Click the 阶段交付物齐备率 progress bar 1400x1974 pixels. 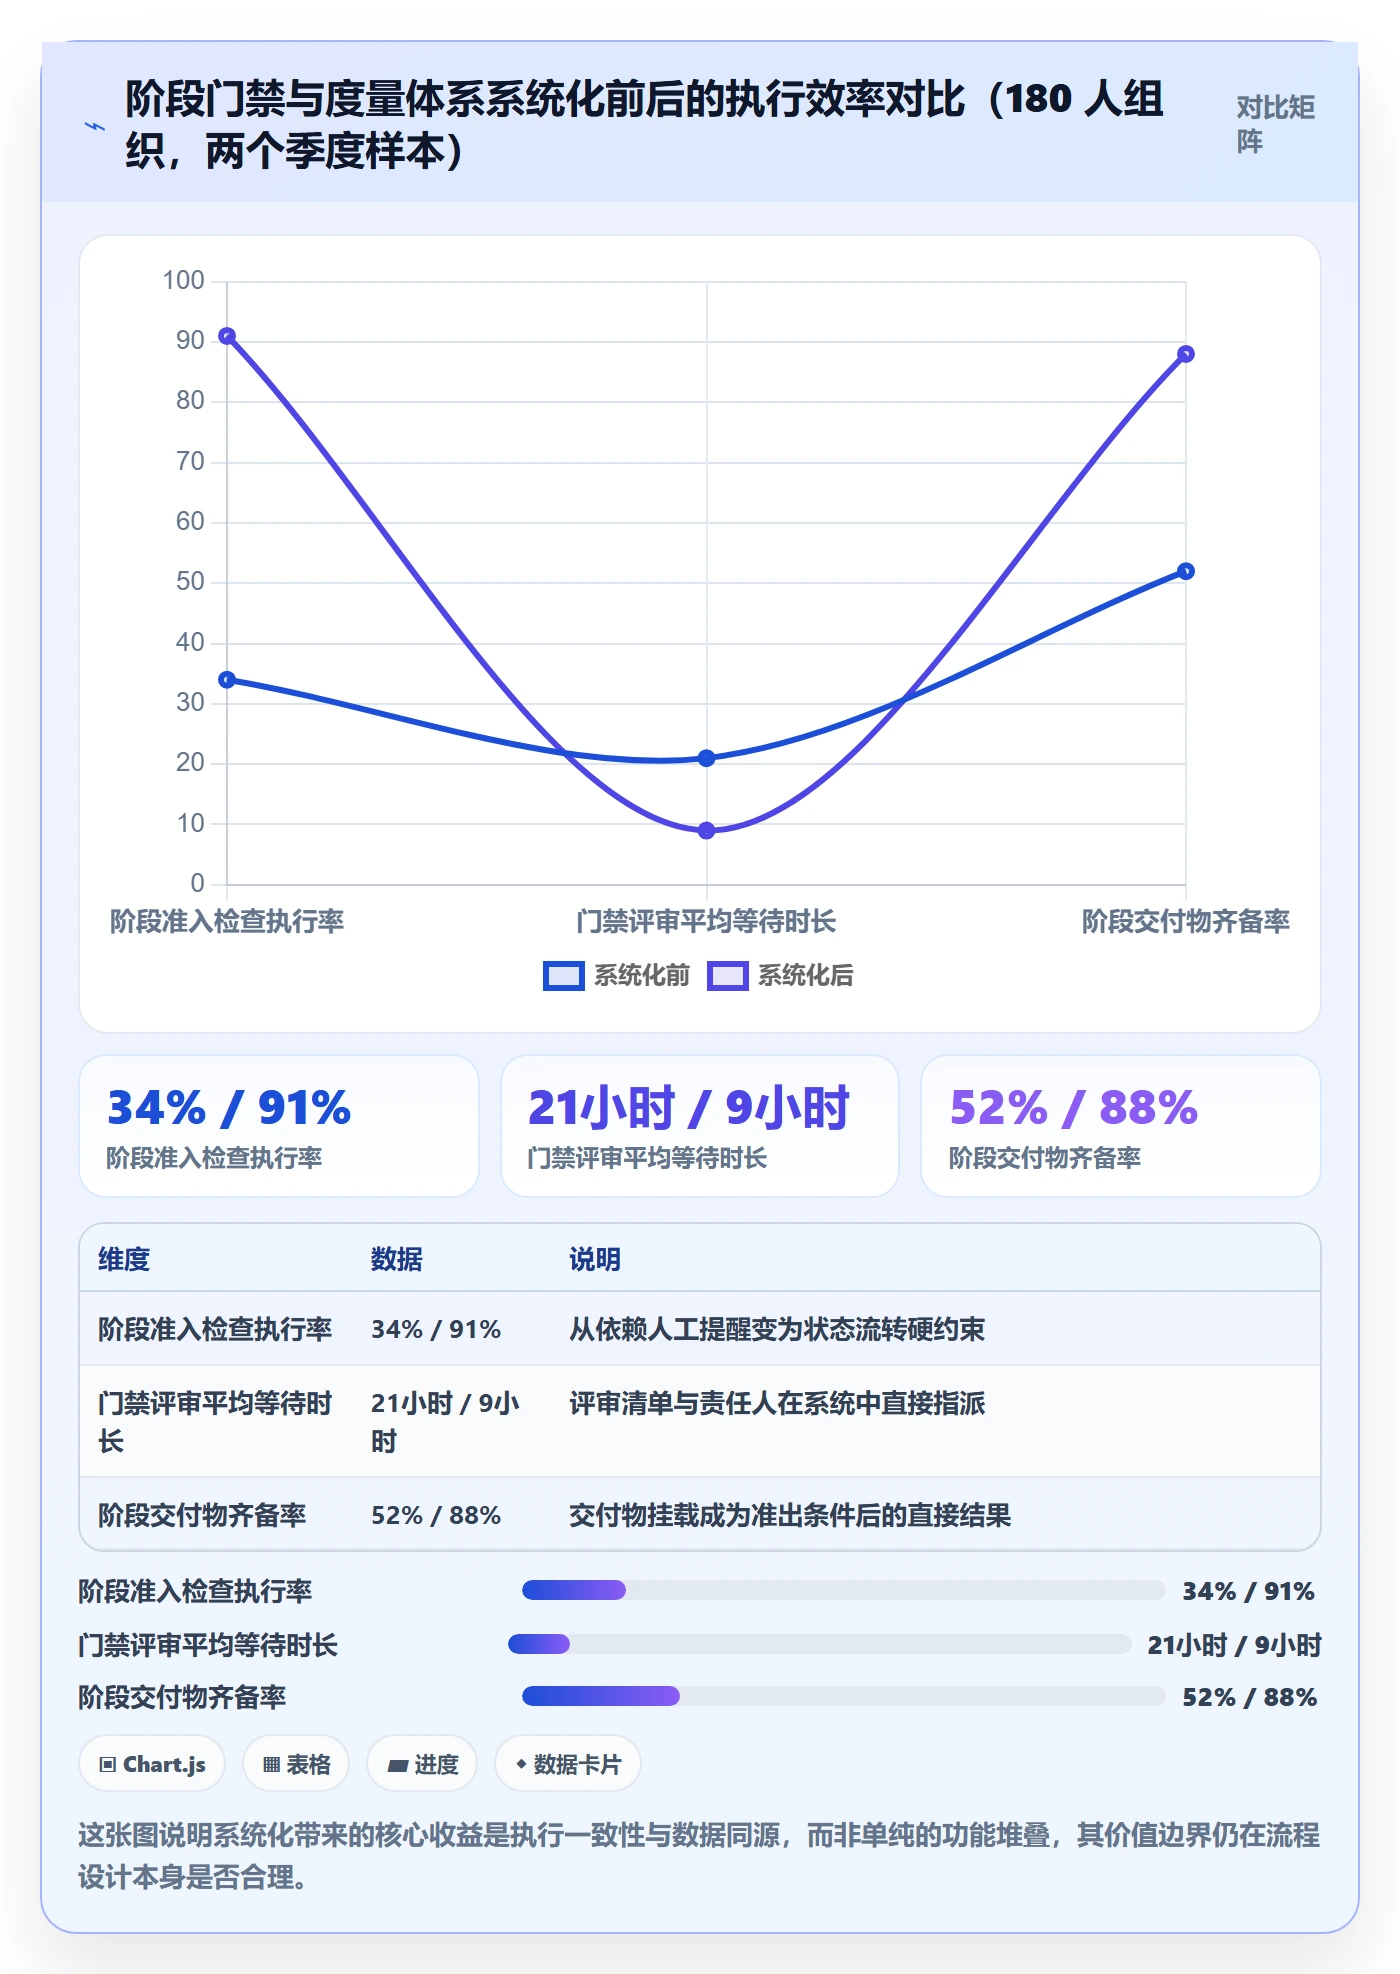tap(843, 1696)
